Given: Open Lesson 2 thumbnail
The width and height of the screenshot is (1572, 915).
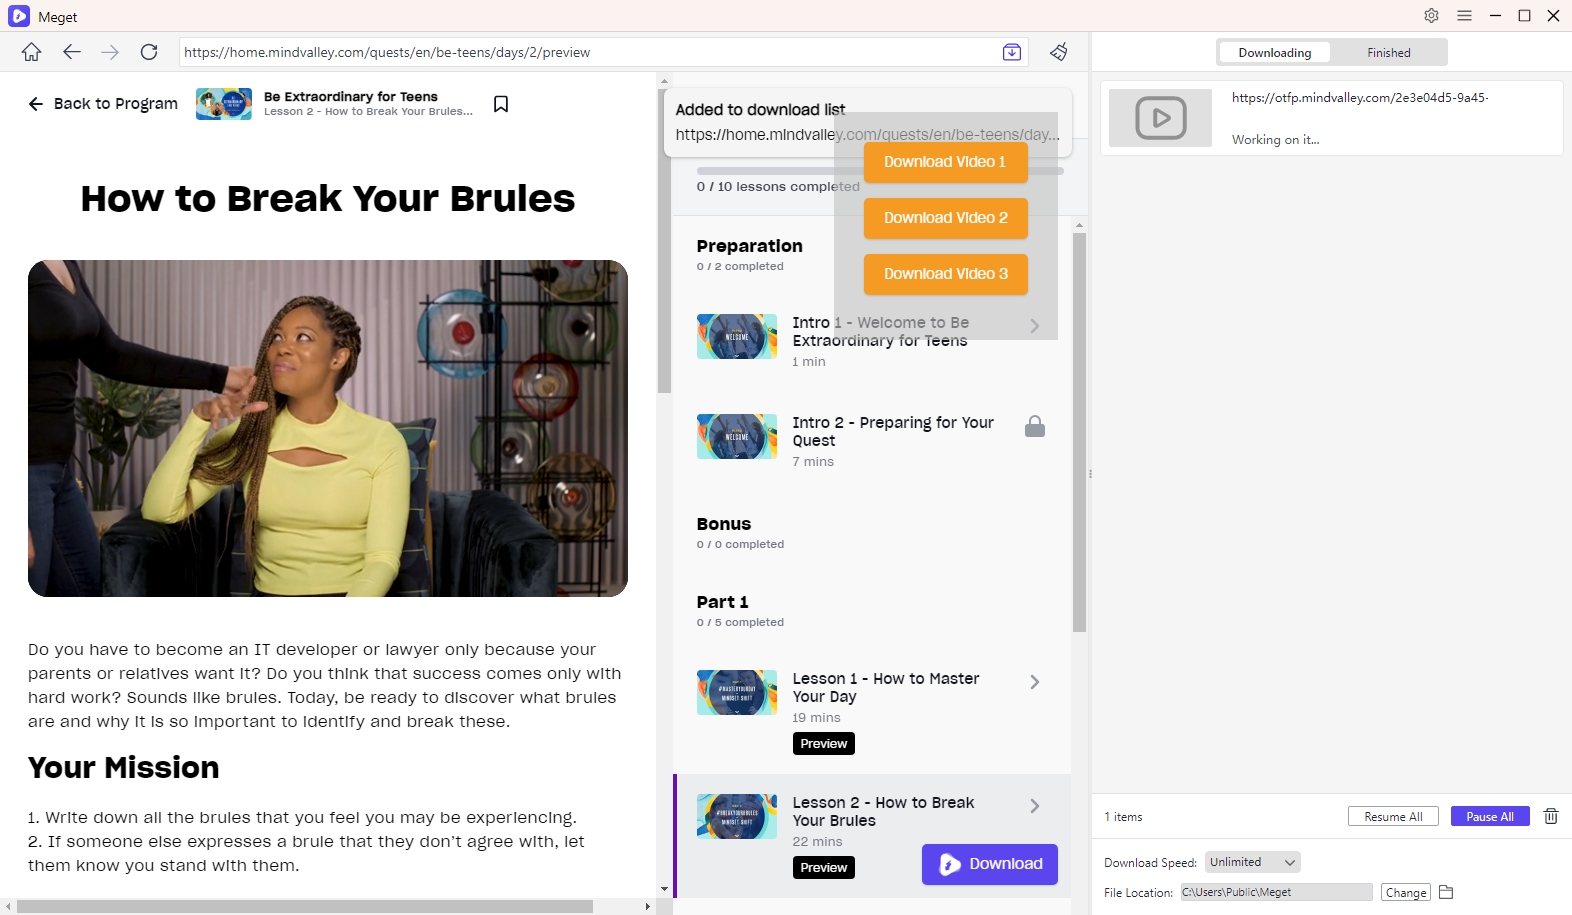Looking at the screenshot, I should click(x=737, y=816).
